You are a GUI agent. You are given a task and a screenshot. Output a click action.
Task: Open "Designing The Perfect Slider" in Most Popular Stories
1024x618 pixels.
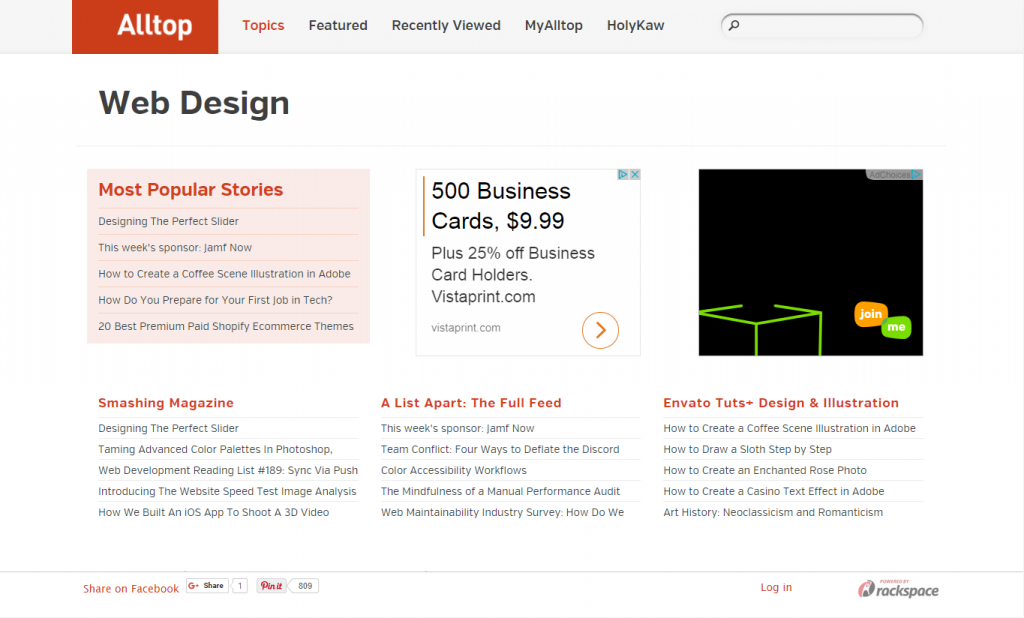click(168, 221)
